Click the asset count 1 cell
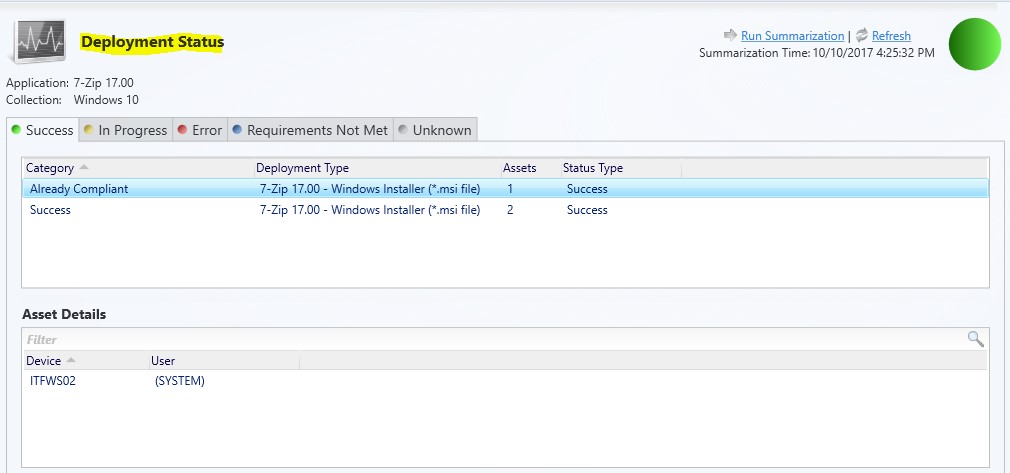Viewport: 1010px width, 473px height. [x=510, y=189]
